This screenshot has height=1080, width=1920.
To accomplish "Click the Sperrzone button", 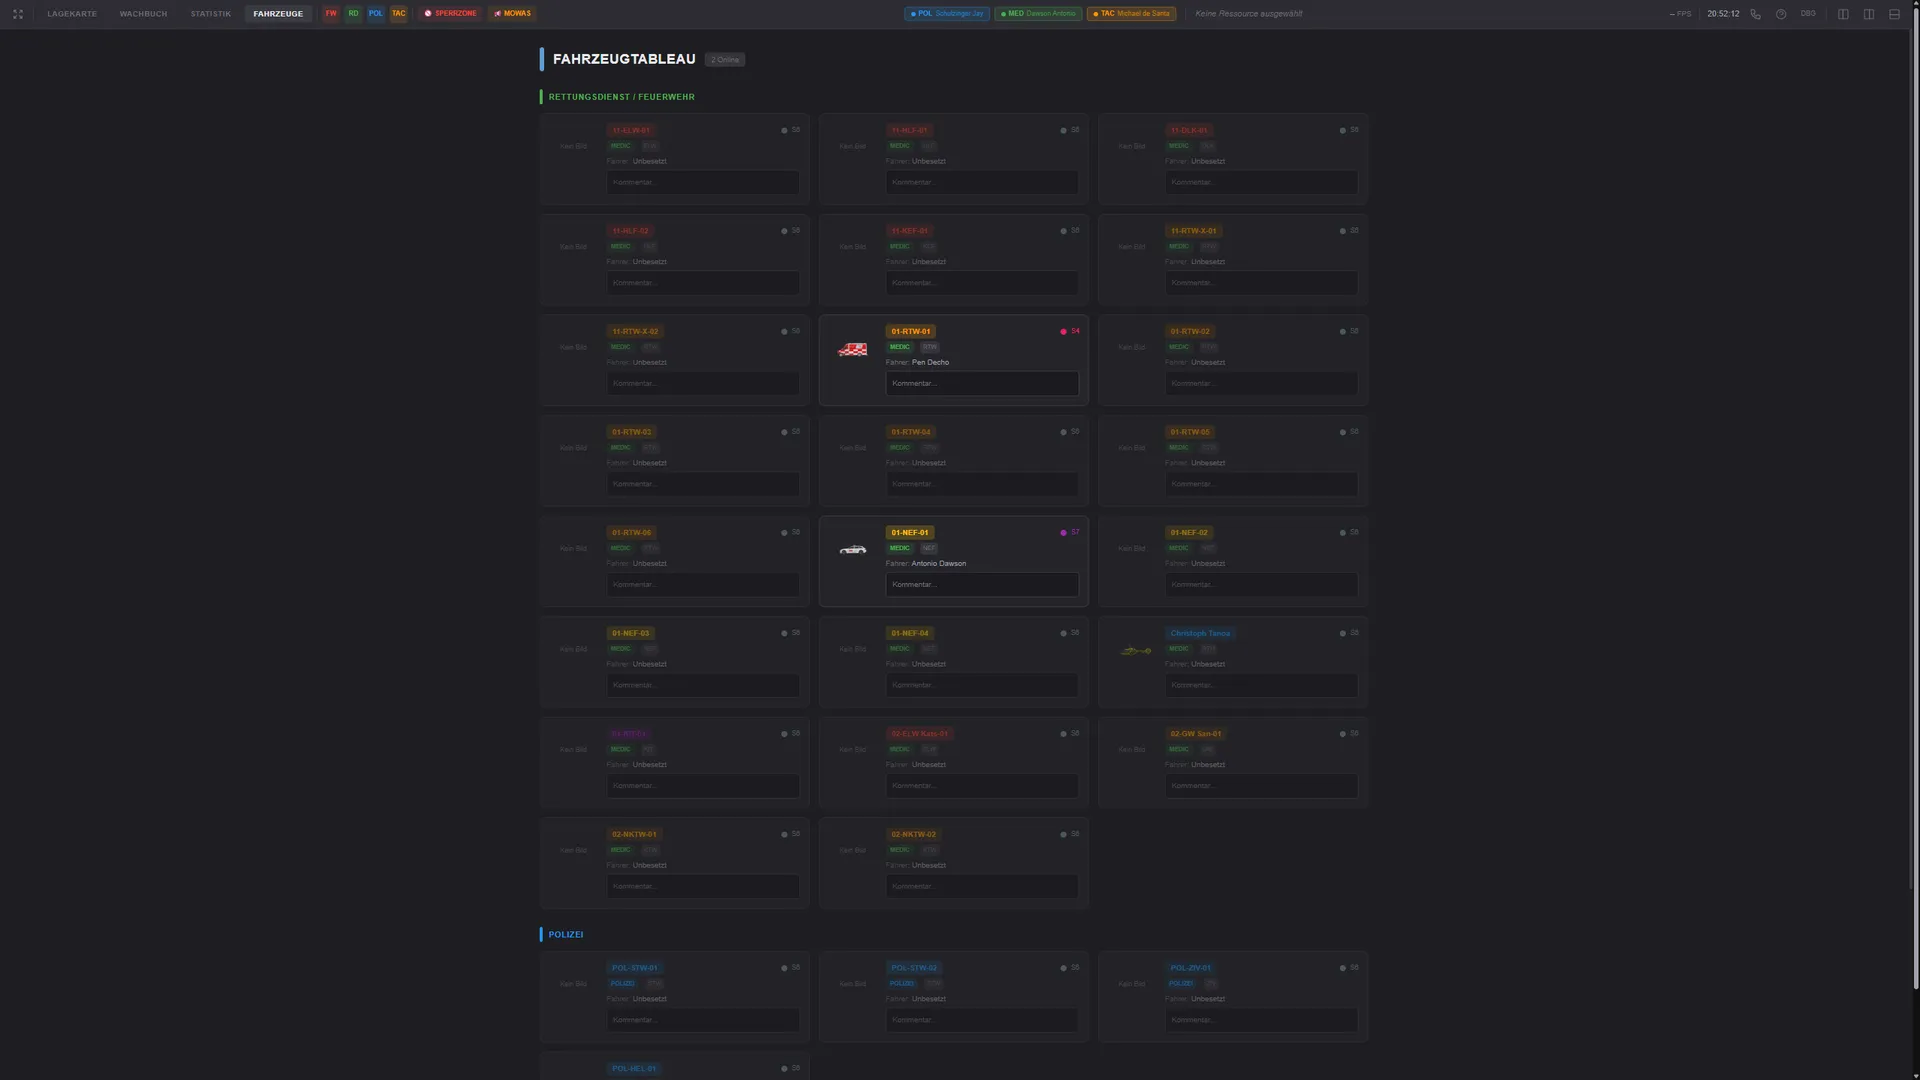I will pyautogui.click(x=450, y=14).
